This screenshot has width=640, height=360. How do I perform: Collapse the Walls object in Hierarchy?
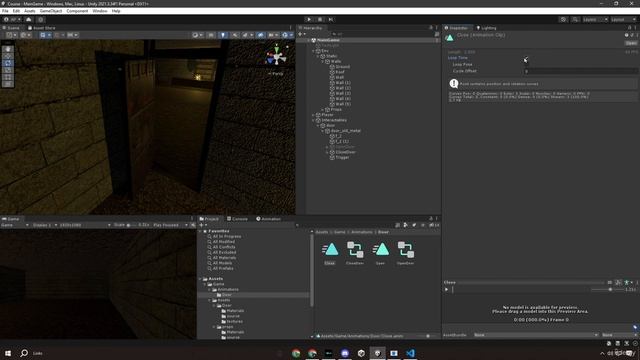tap(323, 62)
